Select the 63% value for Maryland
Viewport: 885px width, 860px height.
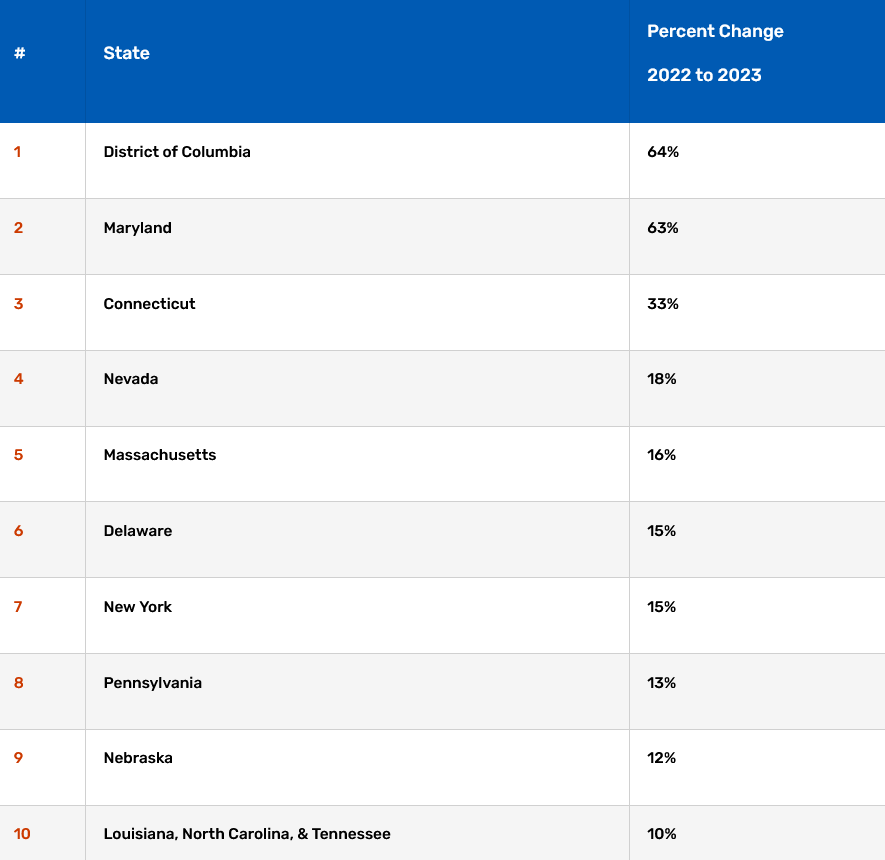663,228
